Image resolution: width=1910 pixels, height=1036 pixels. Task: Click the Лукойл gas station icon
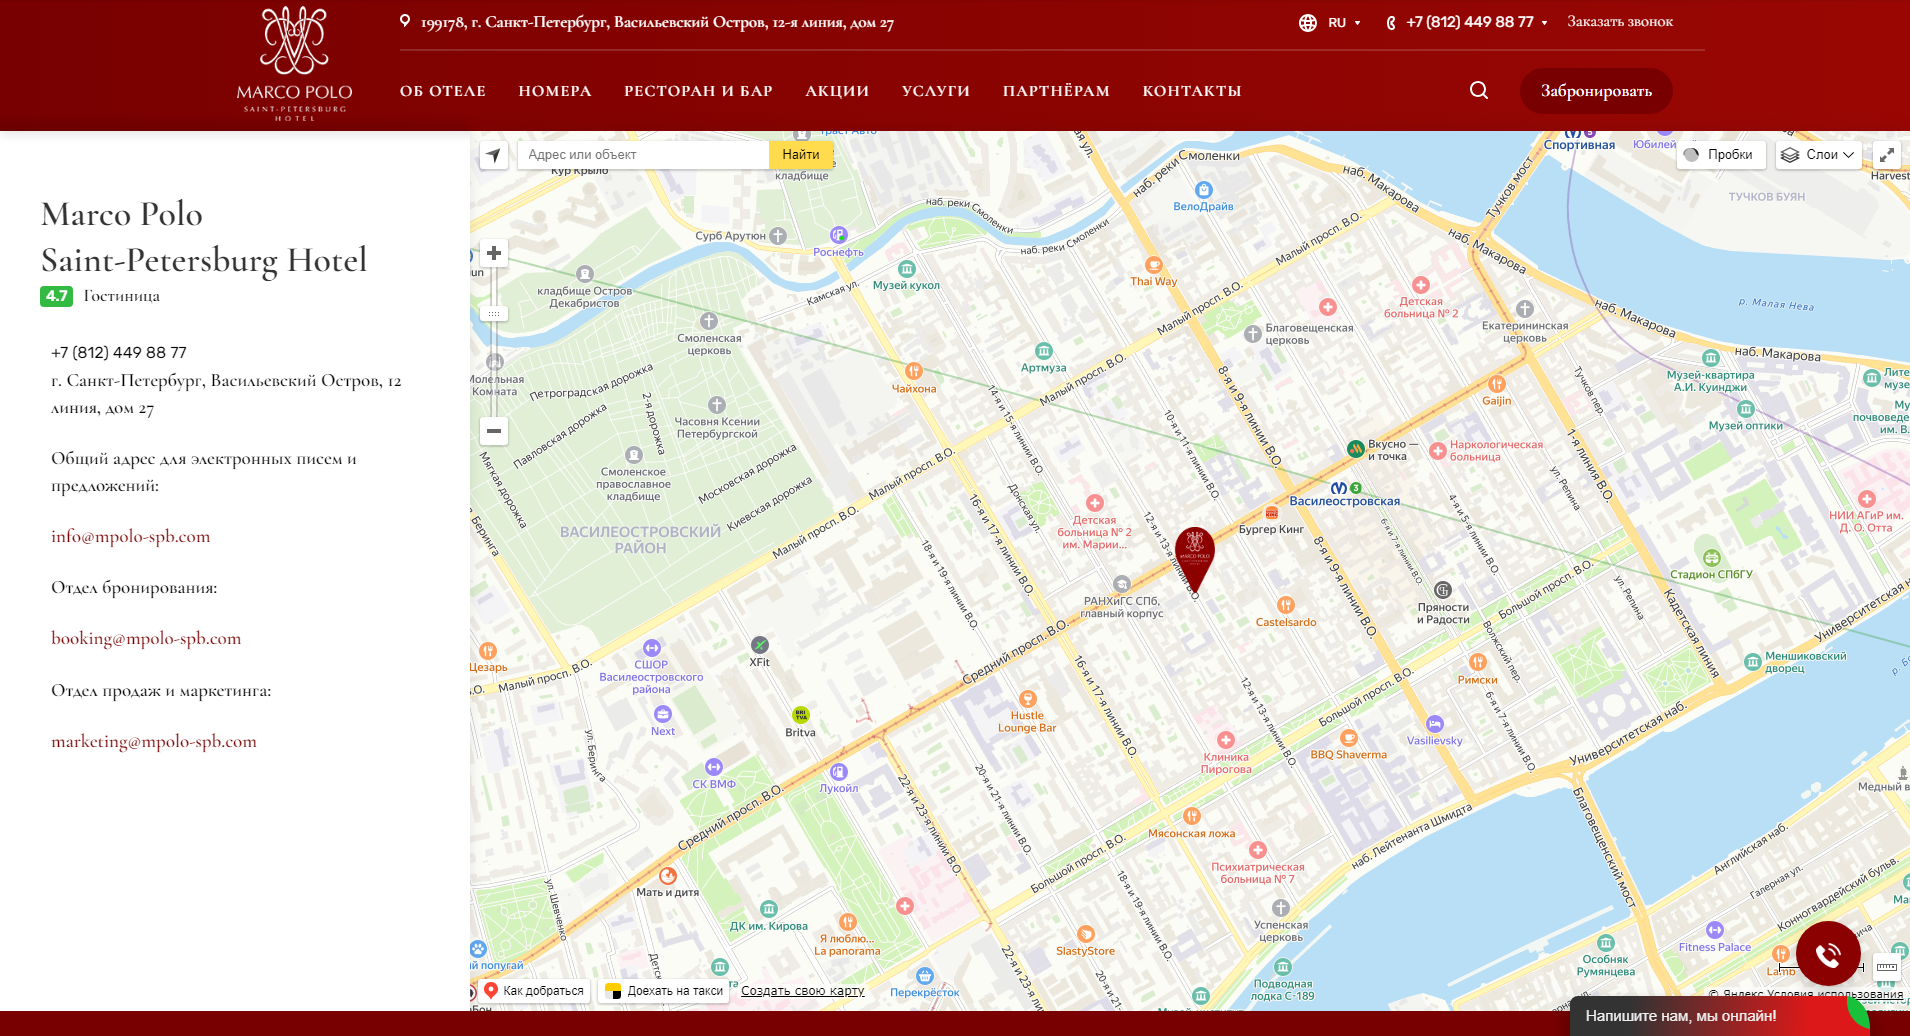click(838, 772)
